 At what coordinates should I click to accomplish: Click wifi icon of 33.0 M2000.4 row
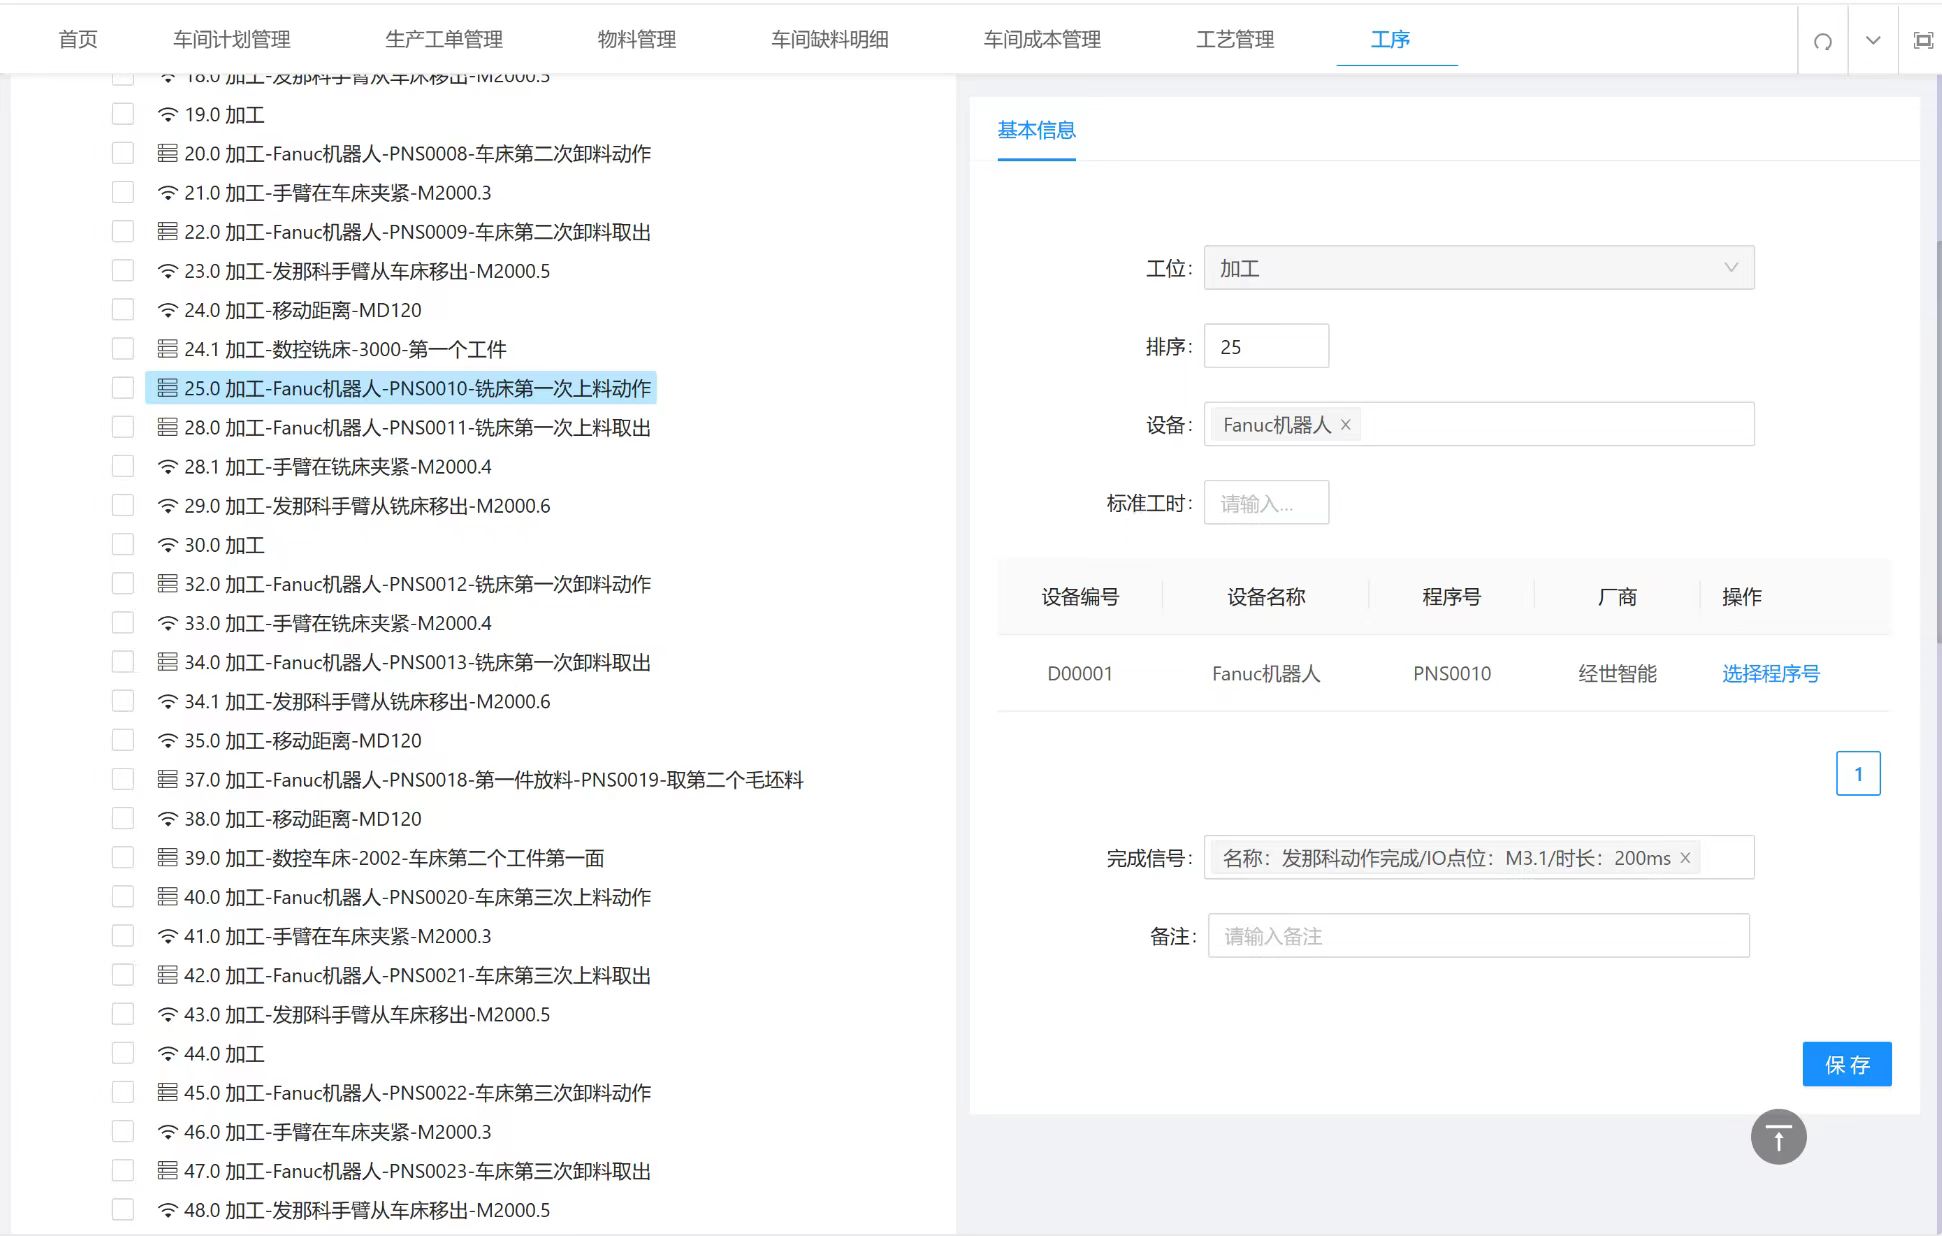168,623
